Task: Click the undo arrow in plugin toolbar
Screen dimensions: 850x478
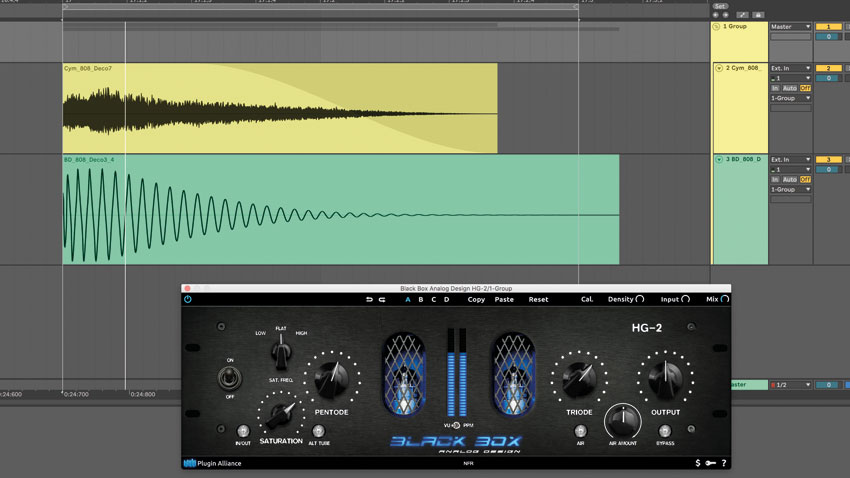Action: click(x=369, y=299)
